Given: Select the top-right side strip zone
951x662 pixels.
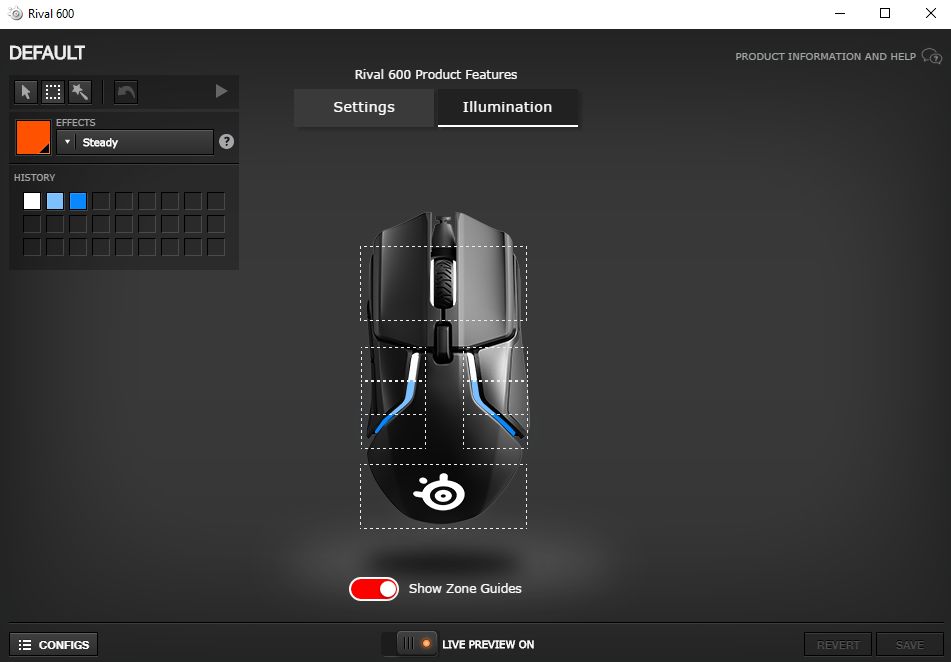Looking at the screenshot, I should [496, 364].
